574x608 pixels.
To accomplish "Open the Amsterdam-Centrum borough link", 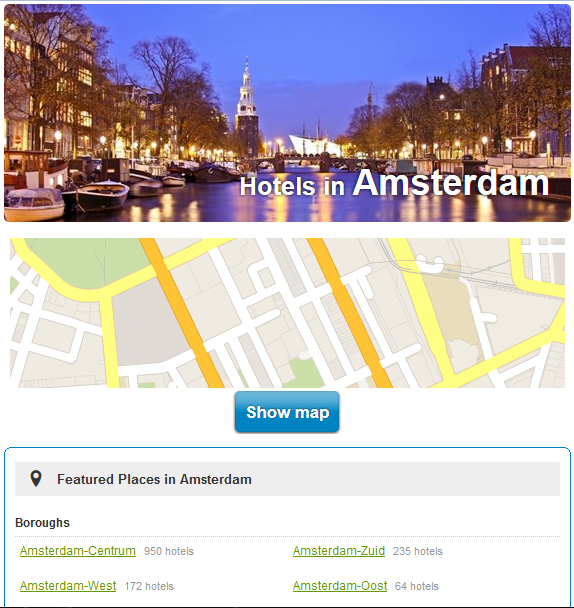I will click(78, 551).
